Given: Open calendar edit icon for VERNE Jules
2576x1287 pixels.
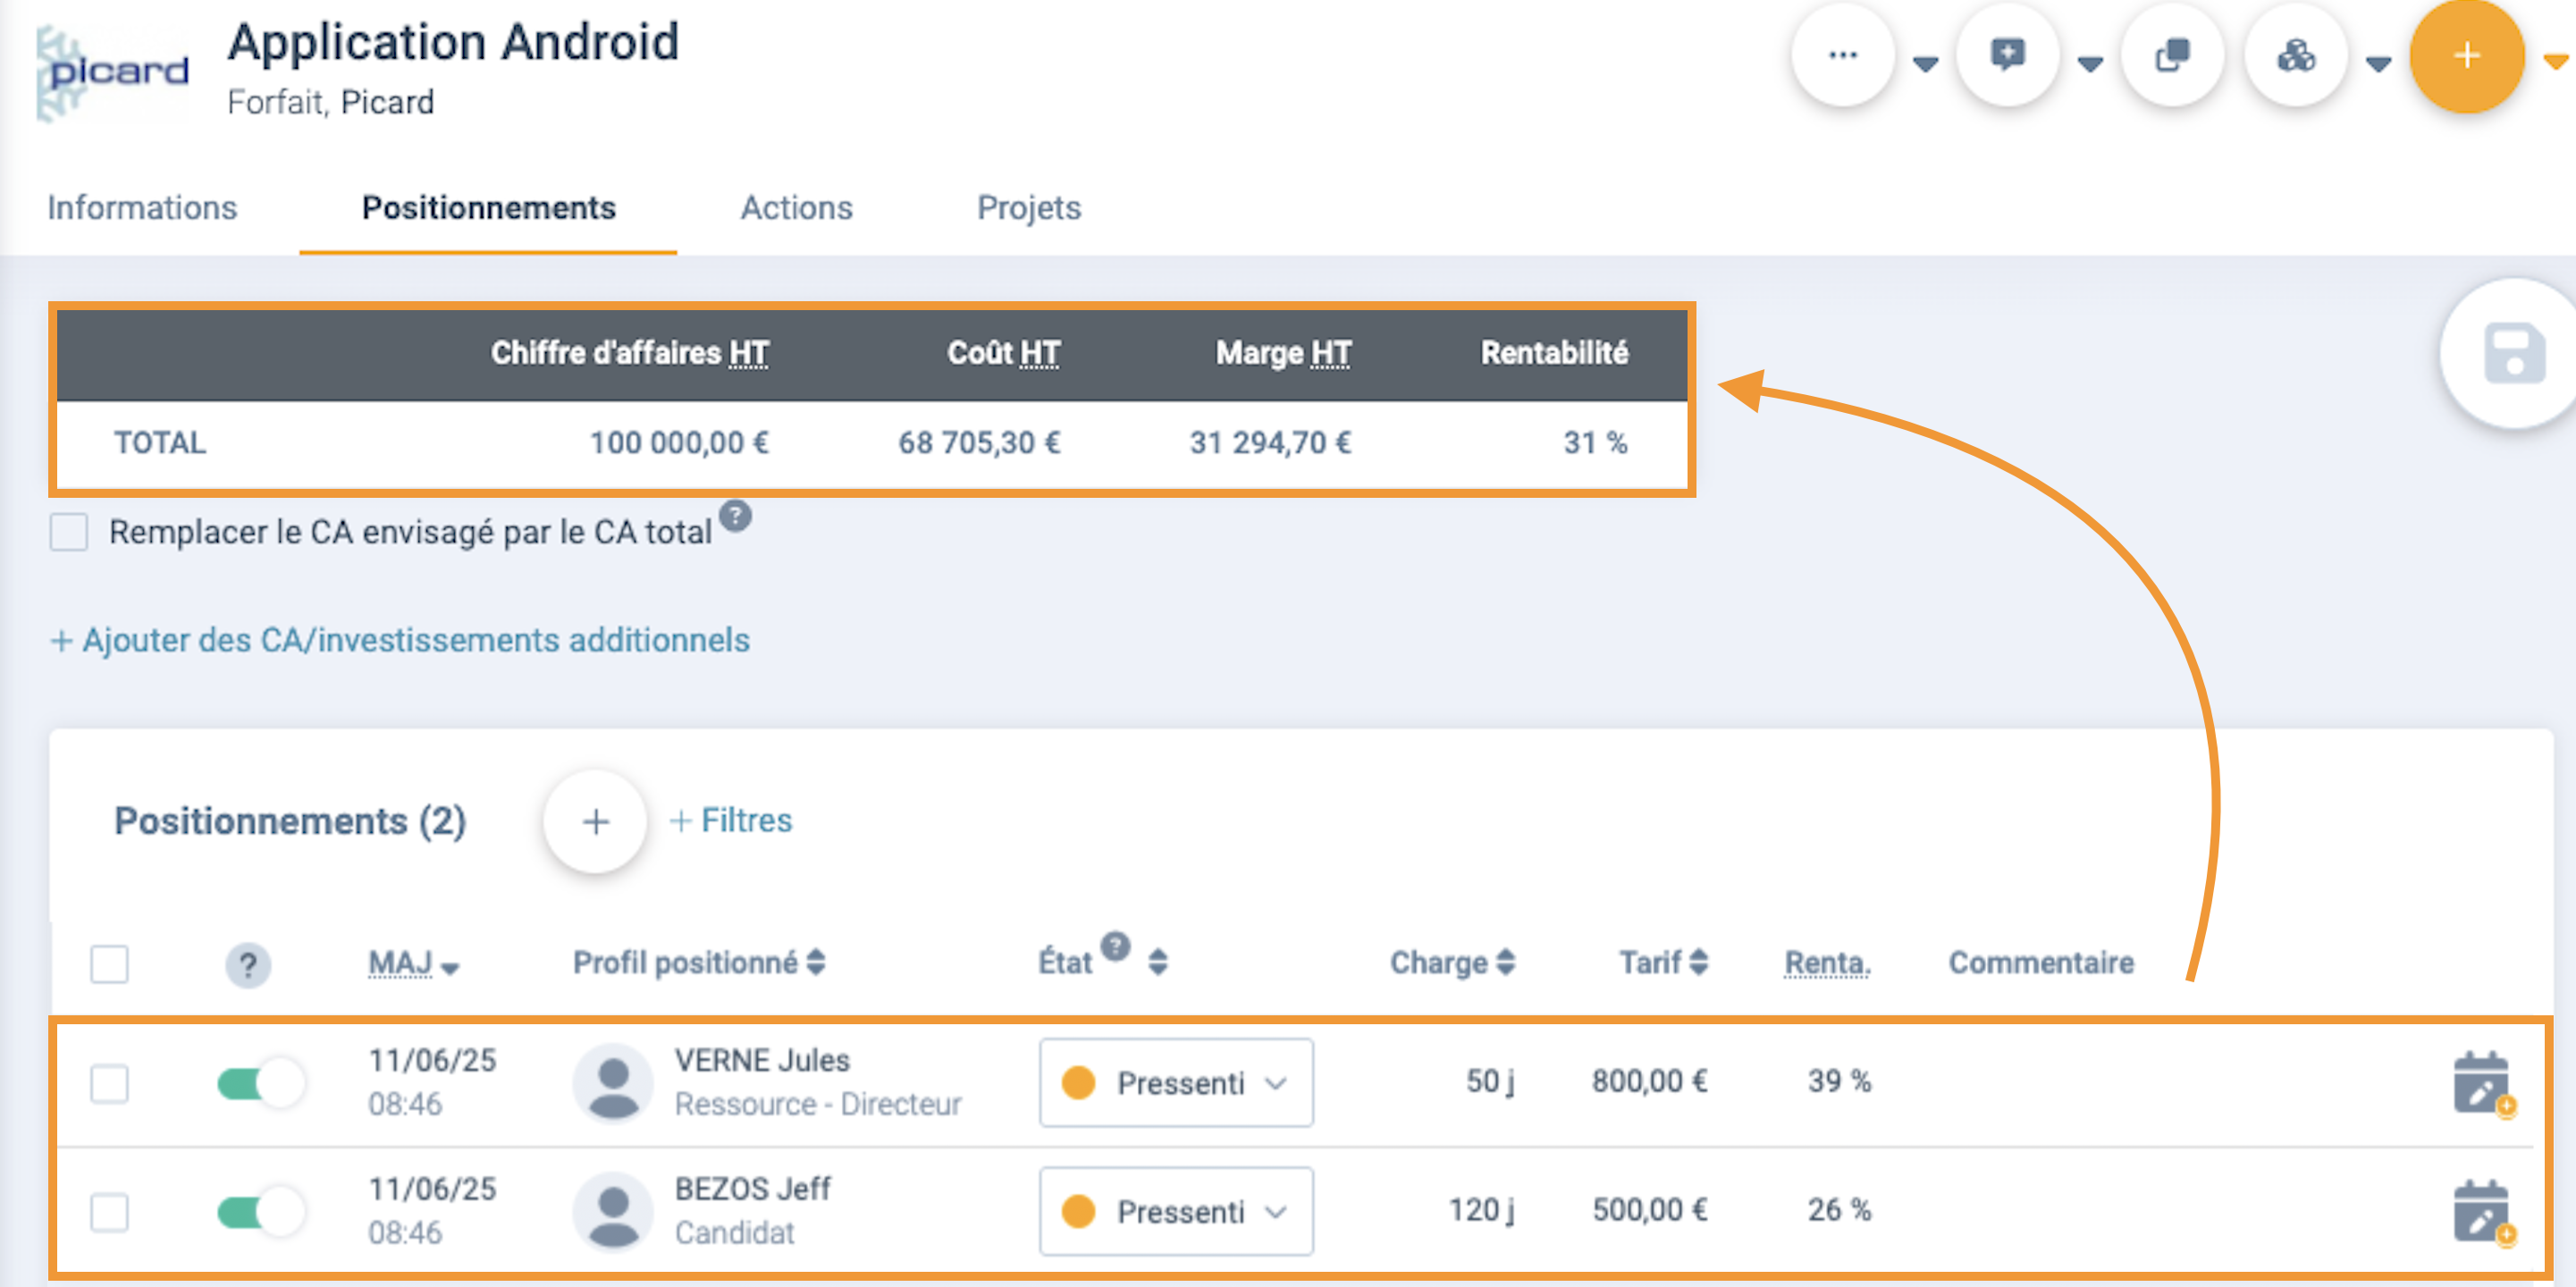Looking at the screenshot, I should 2484,1083.
